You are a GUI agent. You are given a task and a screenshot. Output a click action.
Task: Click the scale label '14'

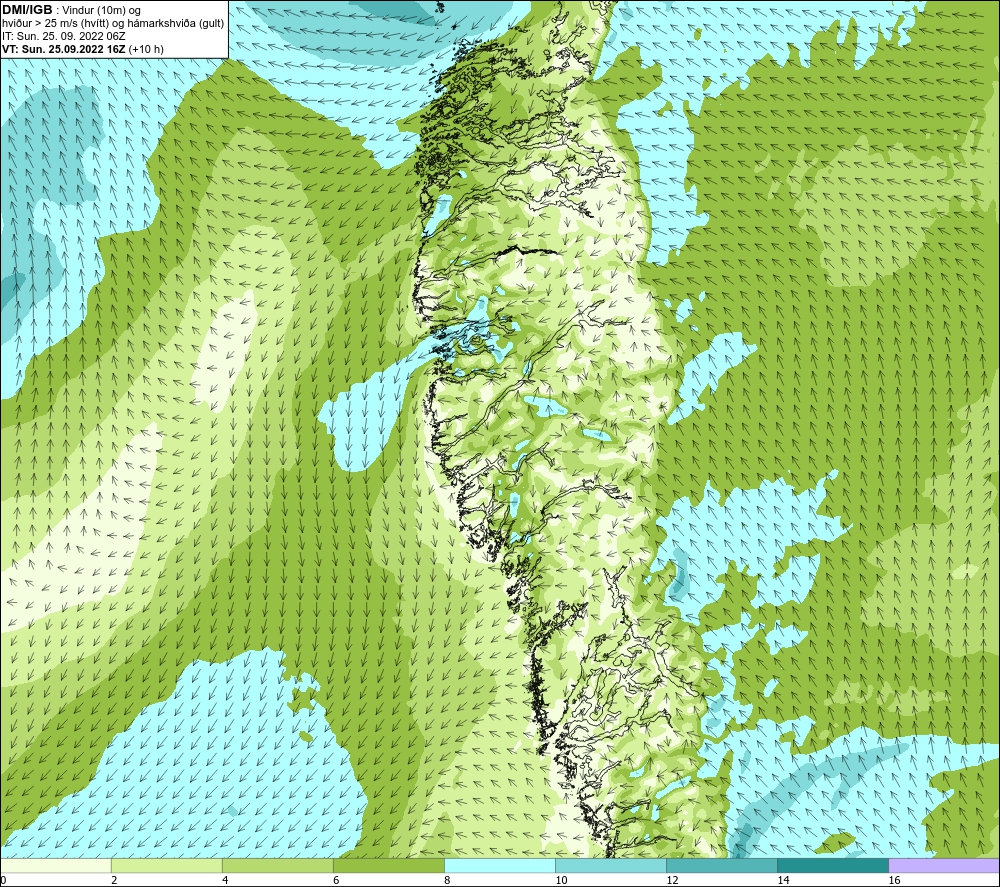point(783,880)
